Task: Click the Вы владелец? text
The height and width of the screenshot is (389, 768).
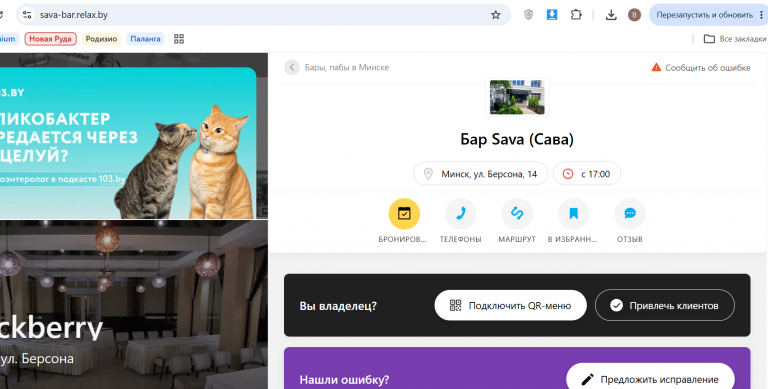Action: pyautogui.click(x=338, y=306)
